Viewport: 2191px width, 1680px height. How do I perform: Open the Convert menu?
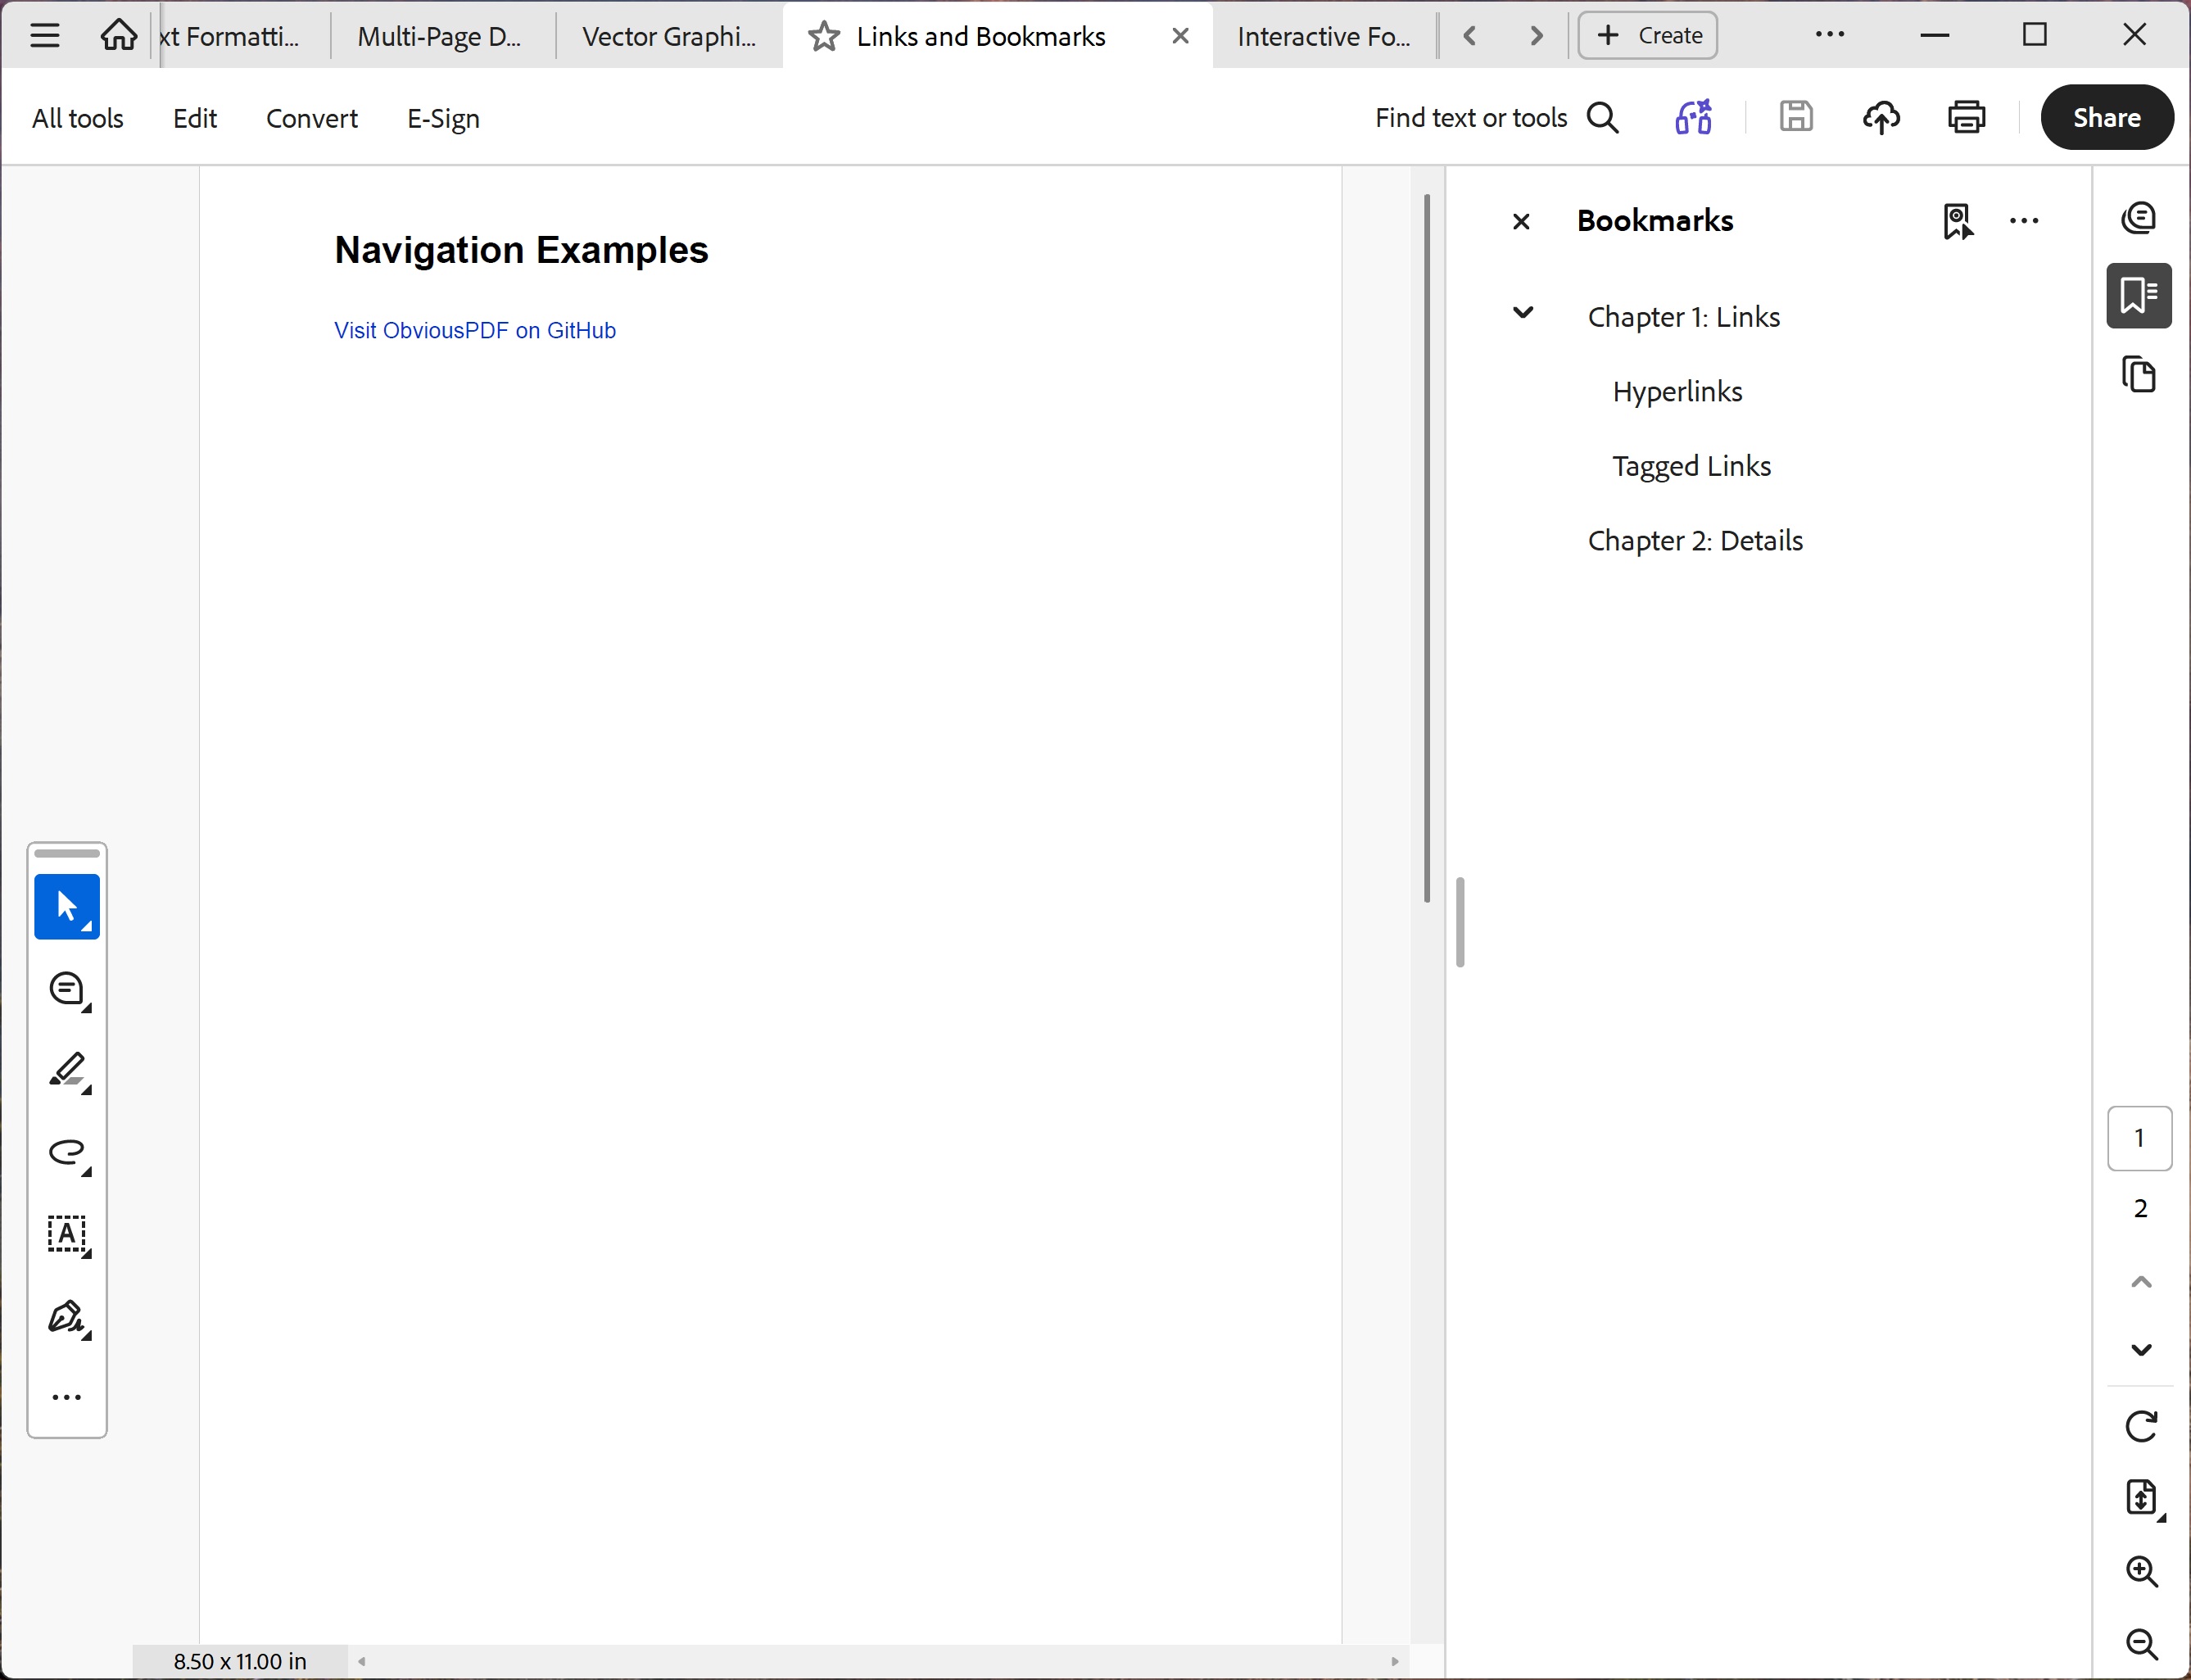(311, 117)
